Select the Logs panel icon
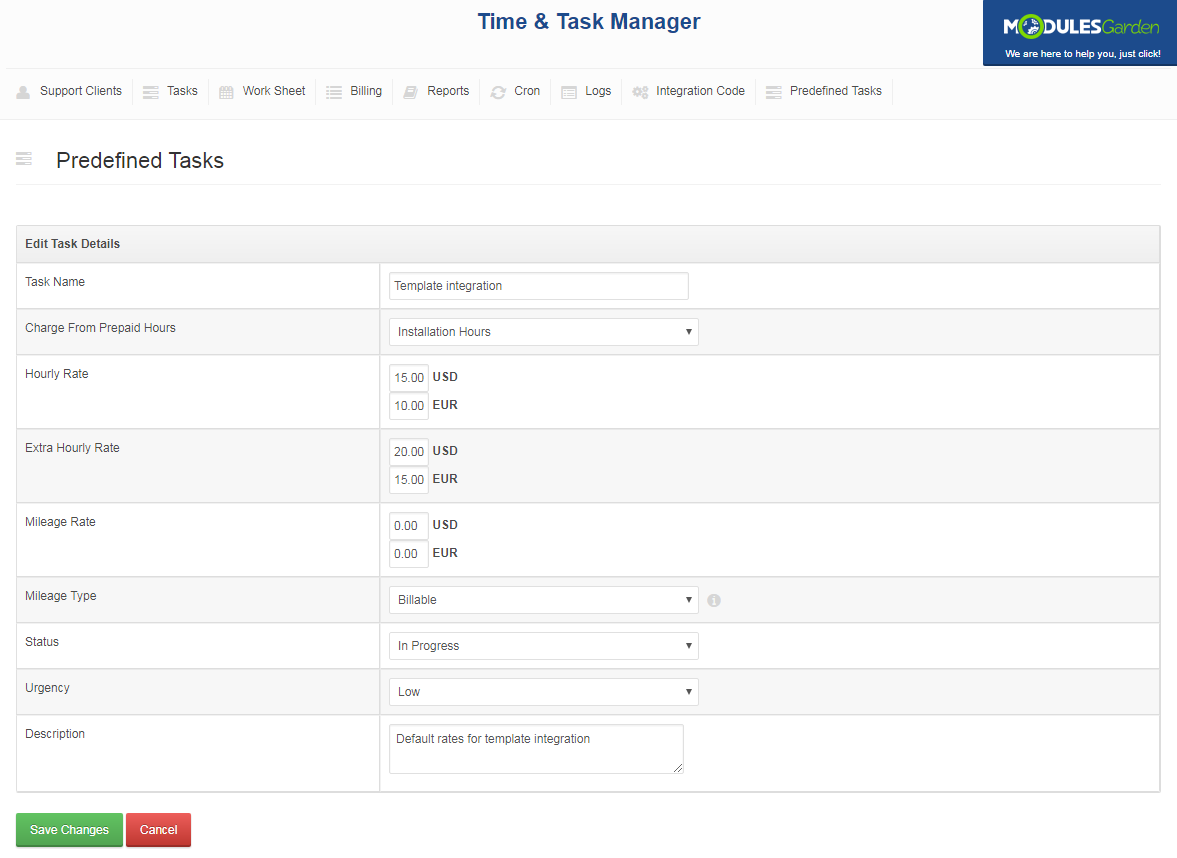The width and height of the screenshot is (1177, 858). point(567,91)
